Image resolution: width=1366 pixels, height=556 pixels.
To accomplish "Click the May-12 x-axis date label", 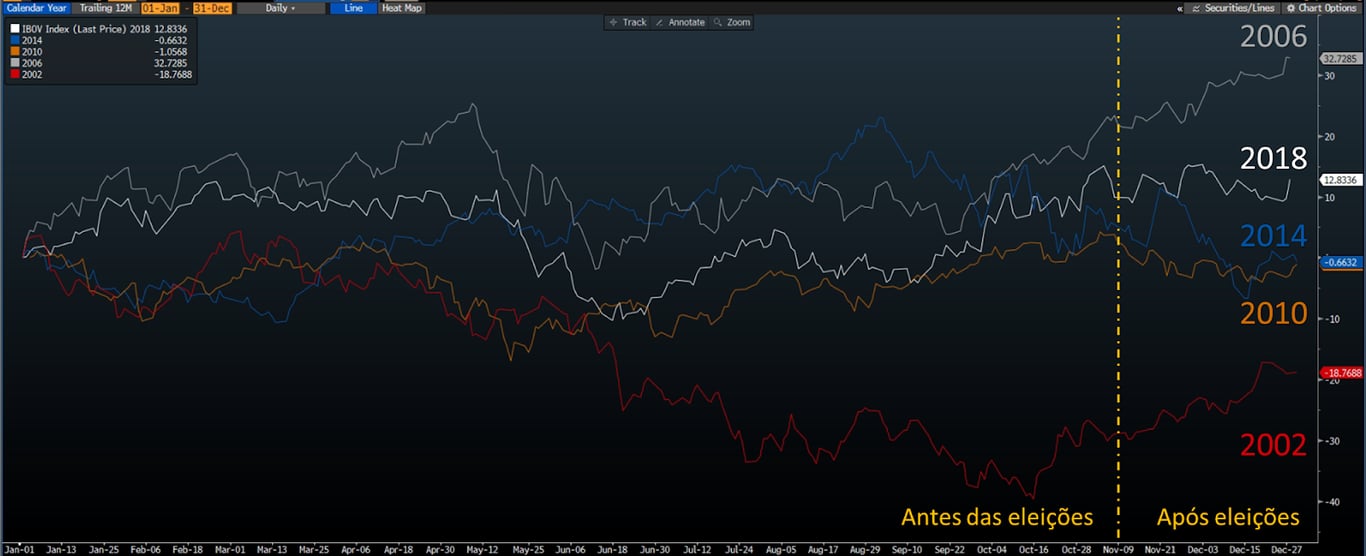I will pyautogui.click(x=483, y=549).
